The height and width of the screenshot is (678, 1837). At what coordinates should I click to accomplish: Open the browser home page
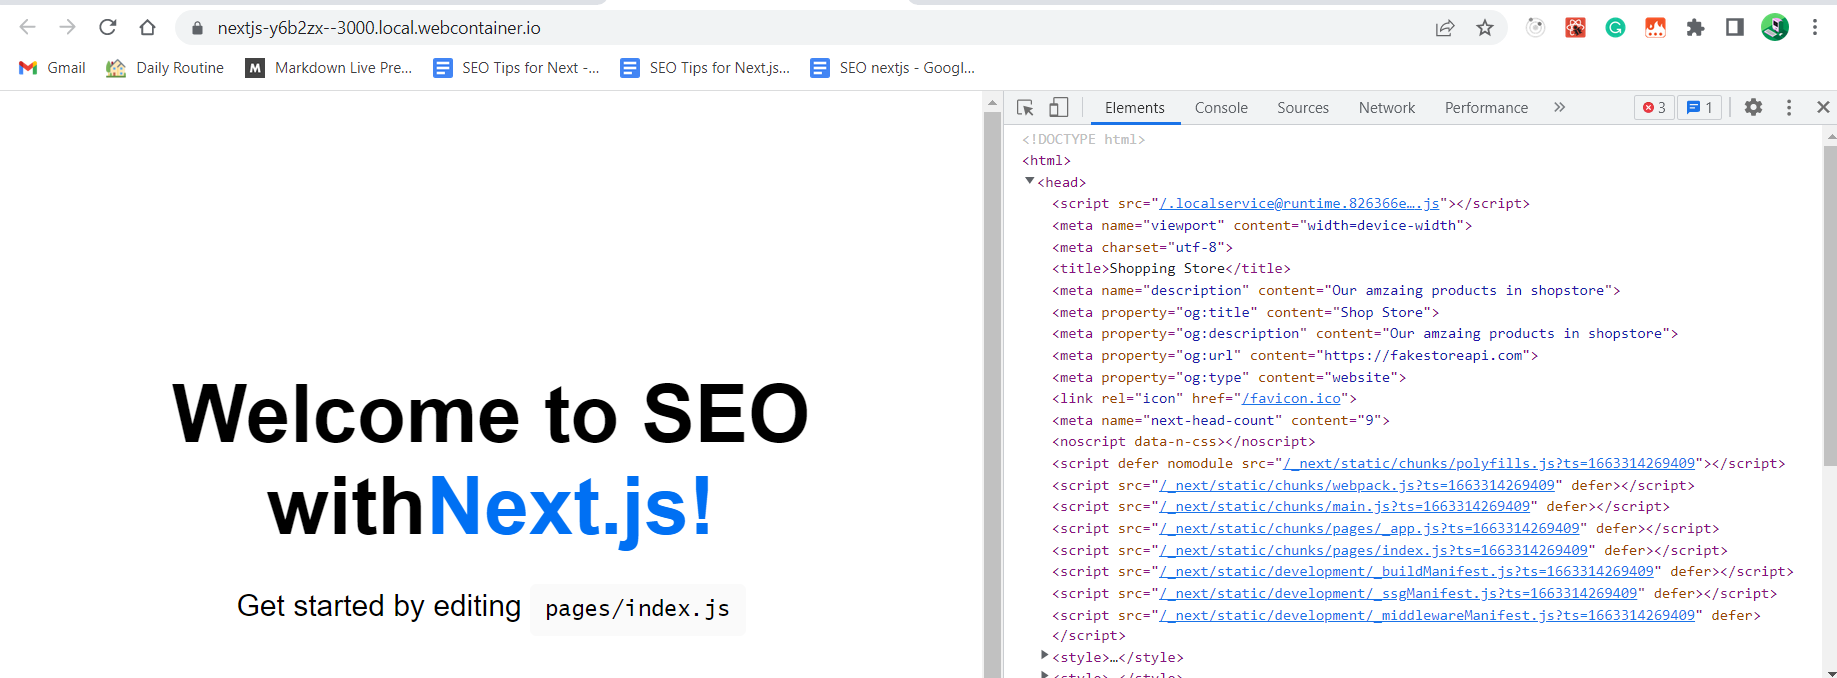147,28
